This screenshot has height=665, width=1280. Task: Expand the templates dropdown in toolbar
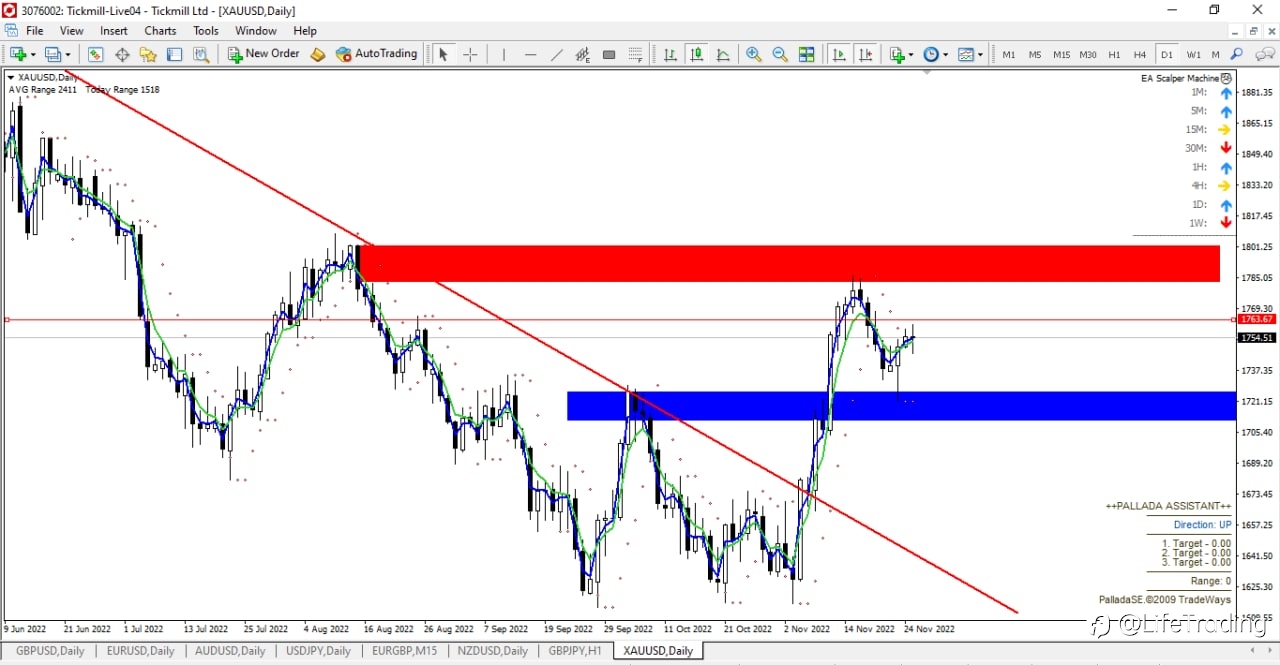[970, 54]
